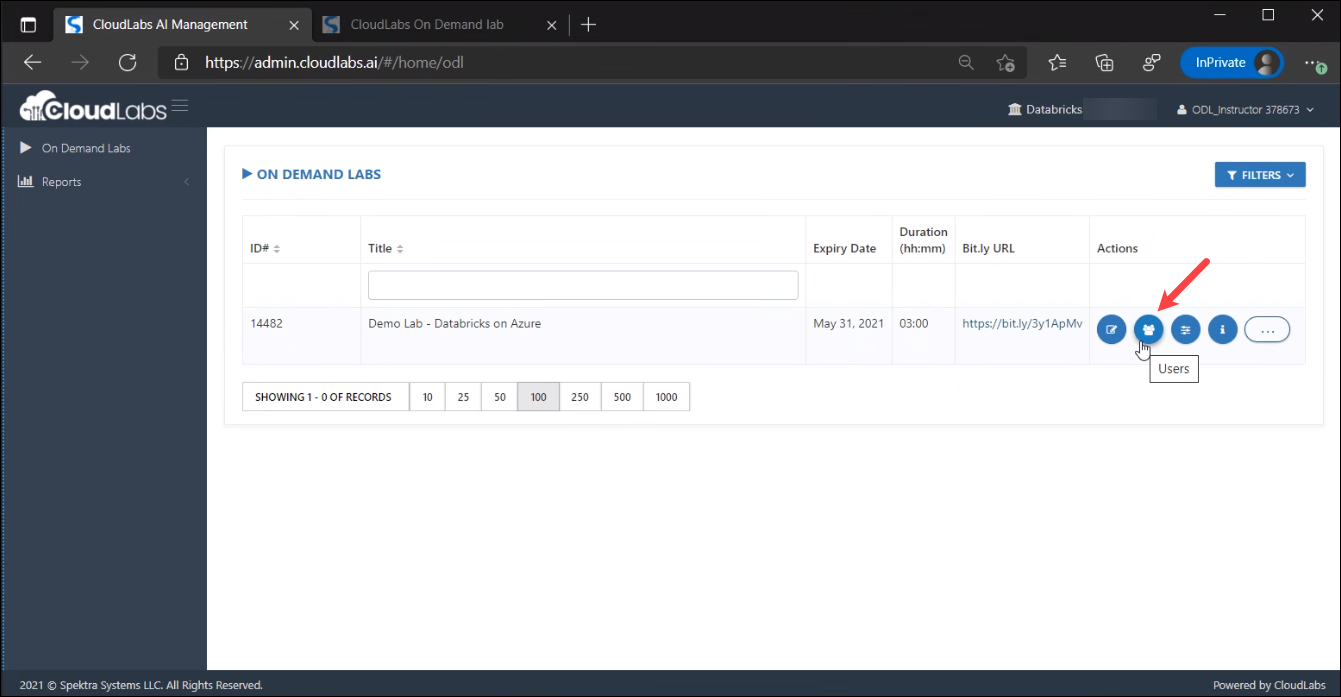
Task: Sort table by ID# column
Action: pos(265,248)
